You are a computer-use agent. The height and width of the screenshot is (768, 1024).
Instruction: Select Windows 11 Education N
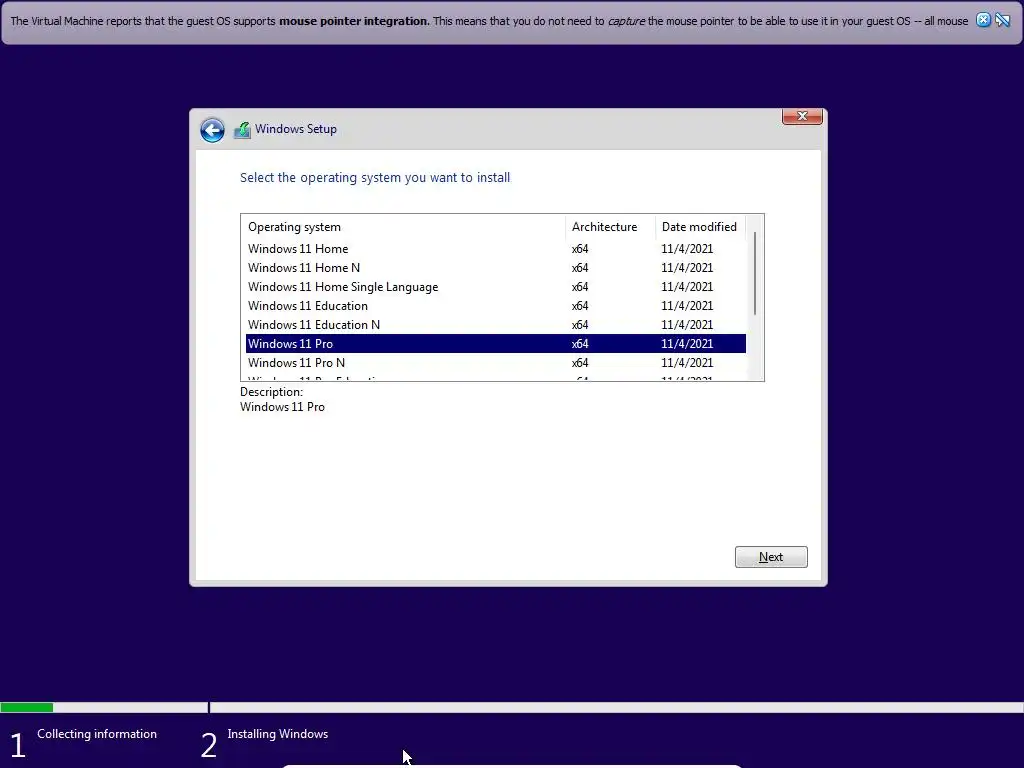[x=496, y=325]
